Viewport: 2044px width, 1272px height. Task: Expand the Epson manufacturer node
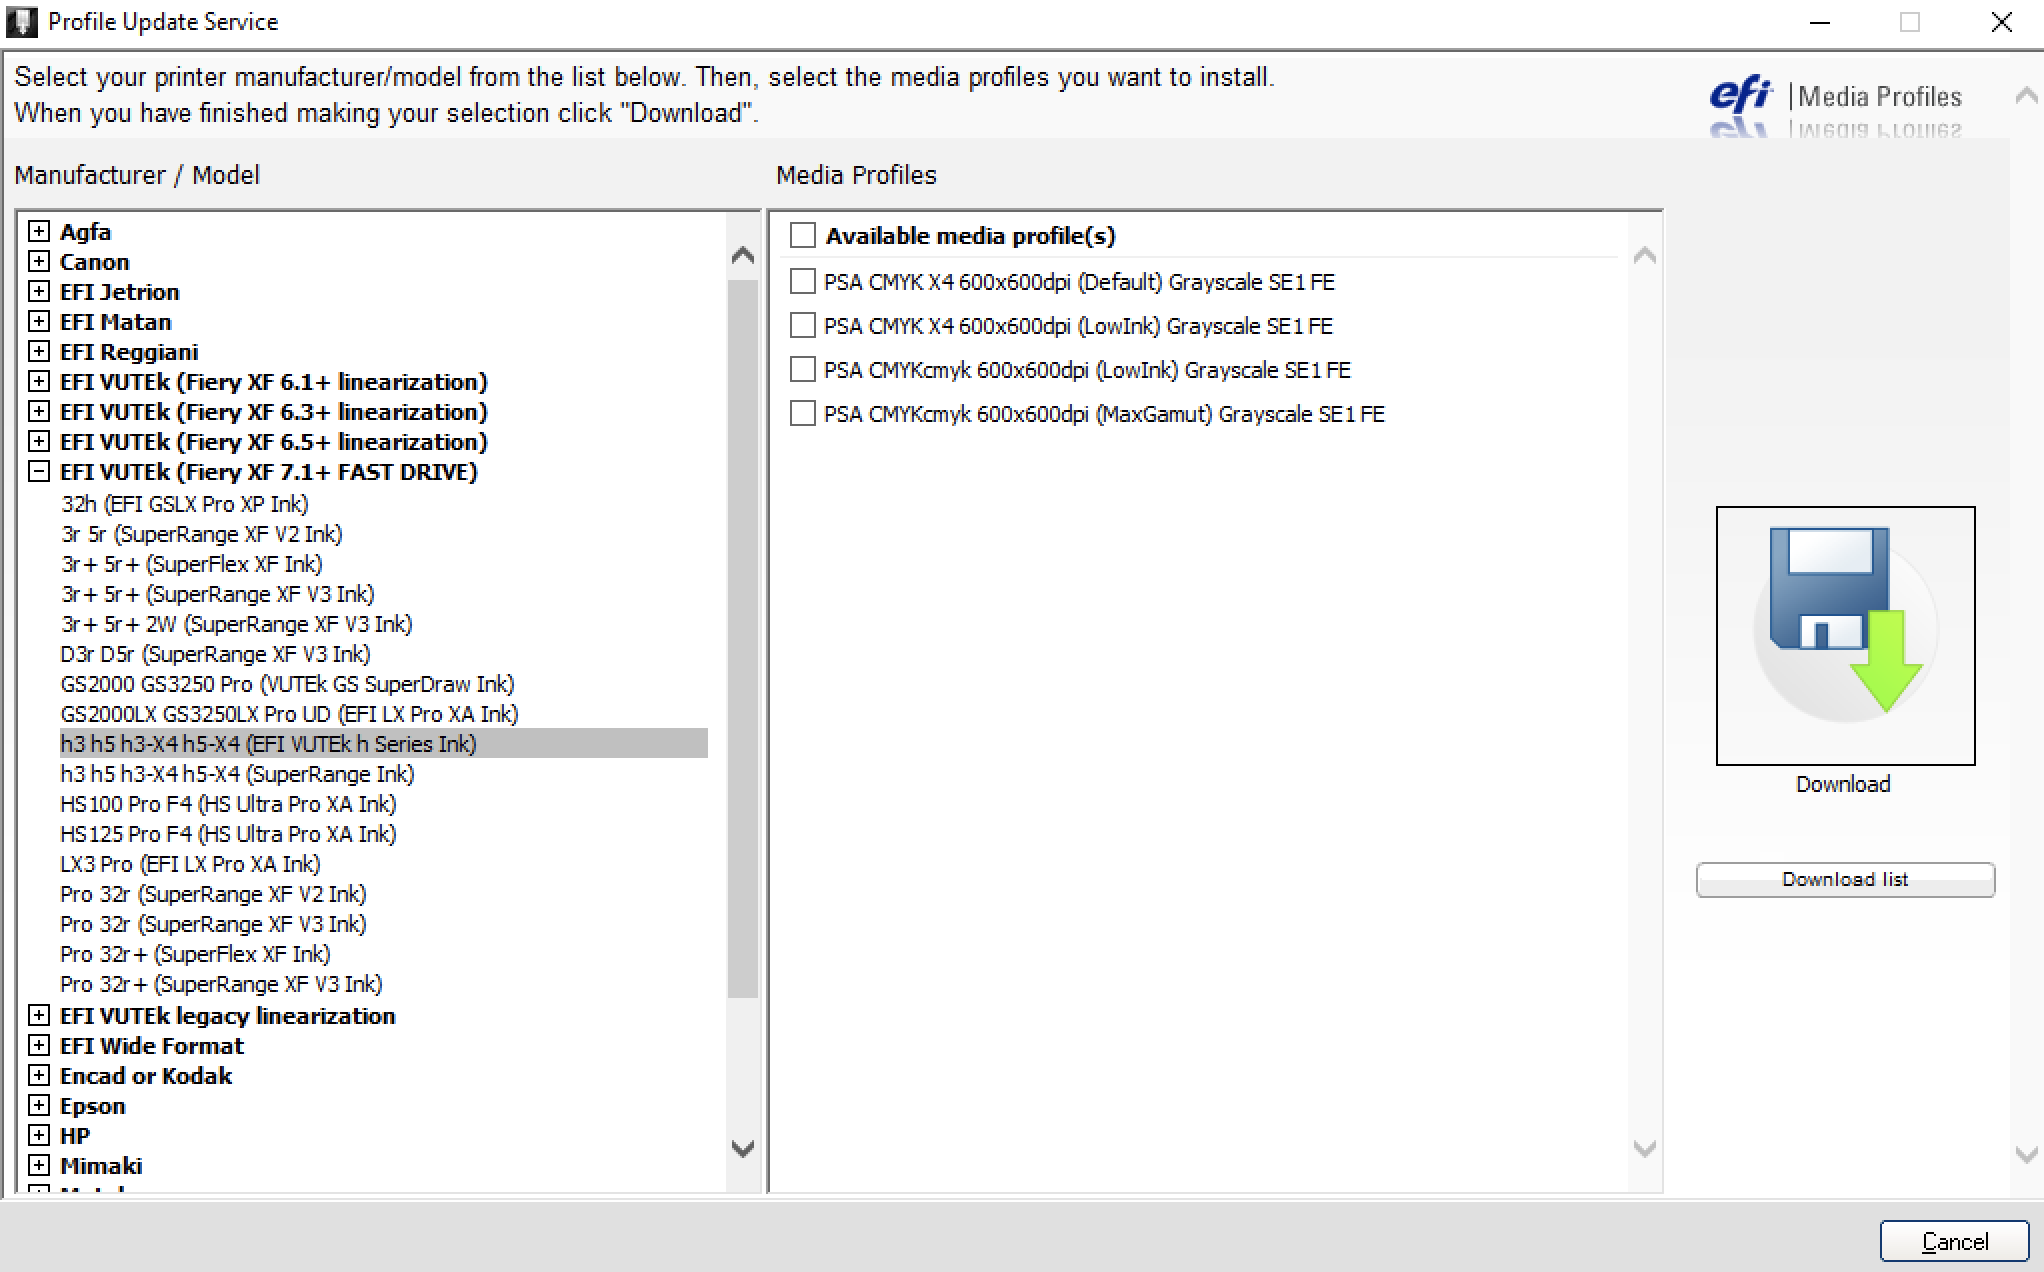39,1105
